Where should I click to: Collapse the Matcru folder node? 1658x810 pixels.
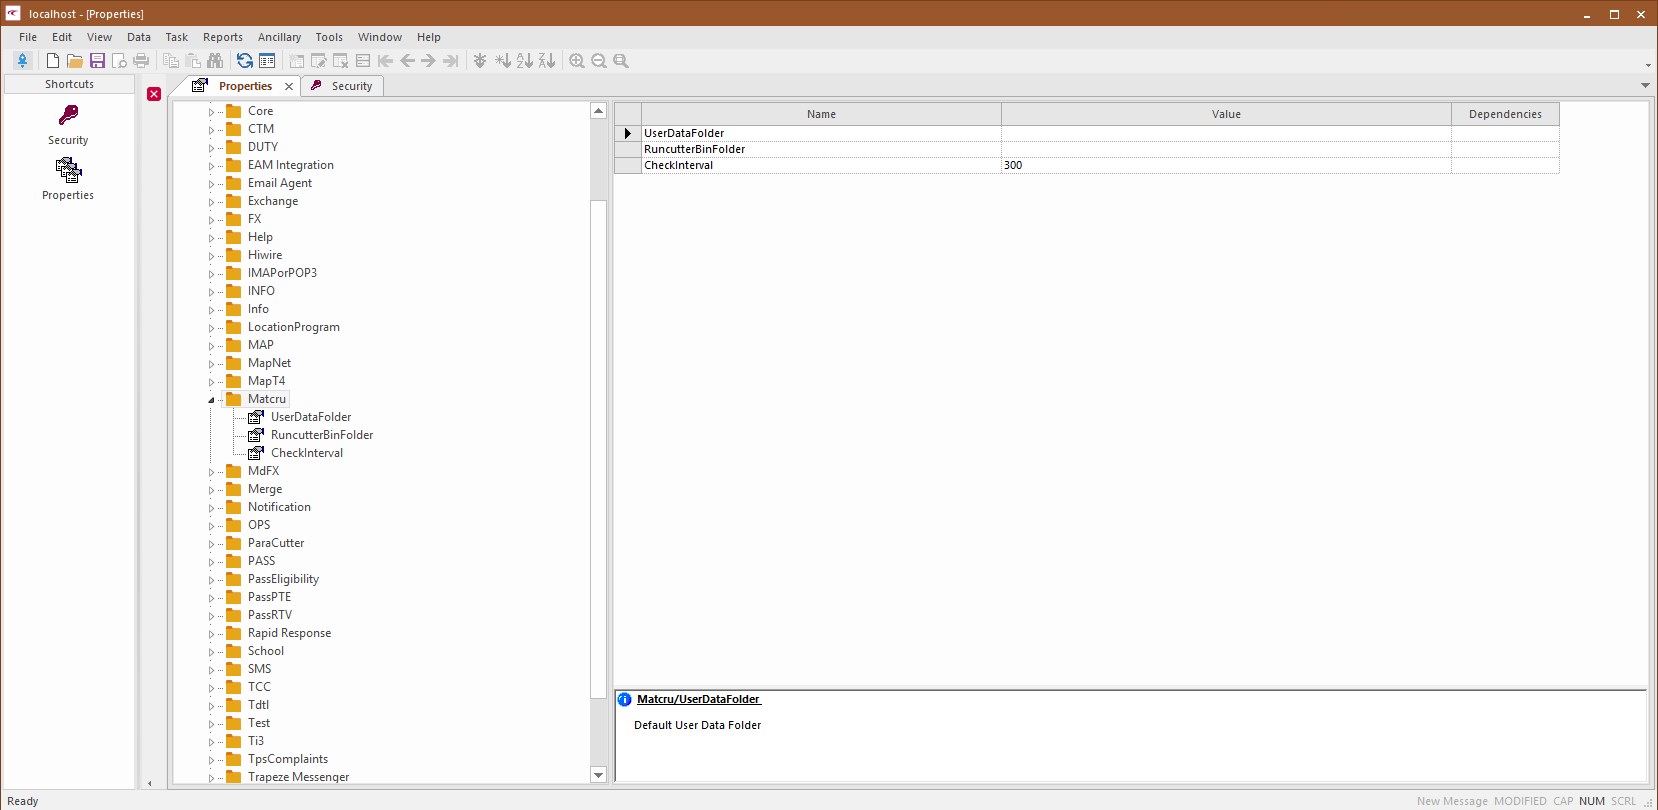pos(211,400)
